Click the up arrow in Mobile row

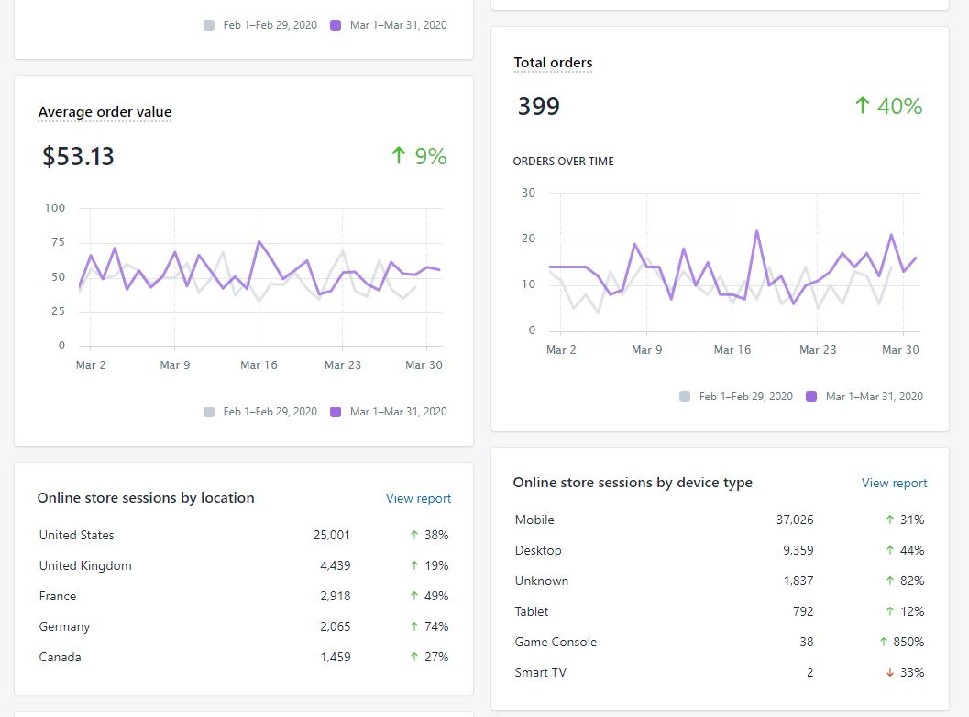[x=890, y=519]
